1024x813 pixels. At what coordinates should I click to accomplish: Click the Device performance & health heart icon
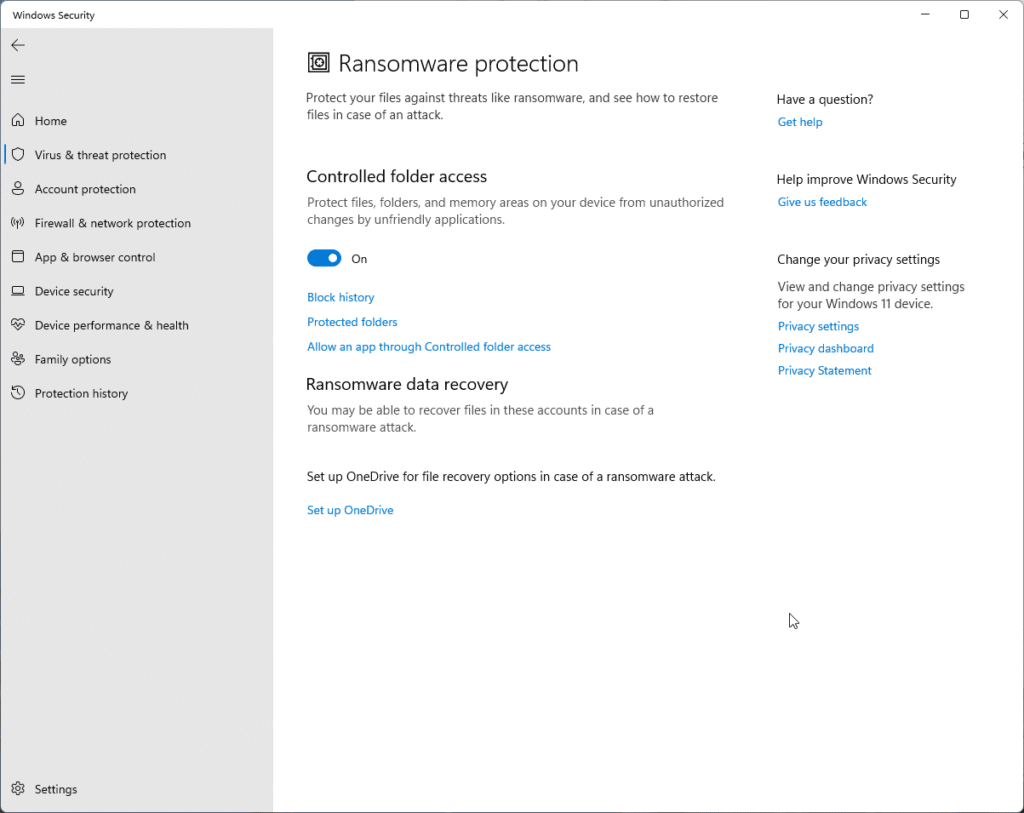pos(18,325)
